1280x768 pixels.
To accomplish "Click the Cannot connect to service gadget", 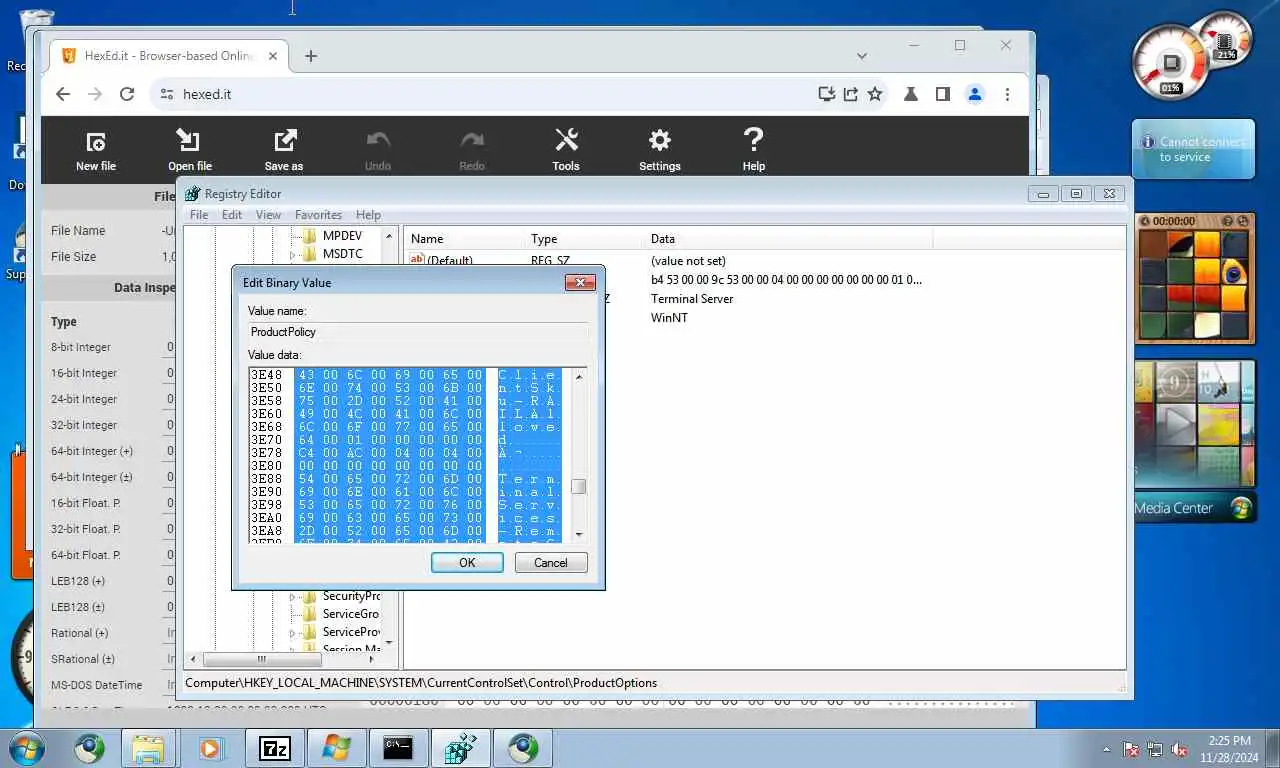I will coord(1194,149).
